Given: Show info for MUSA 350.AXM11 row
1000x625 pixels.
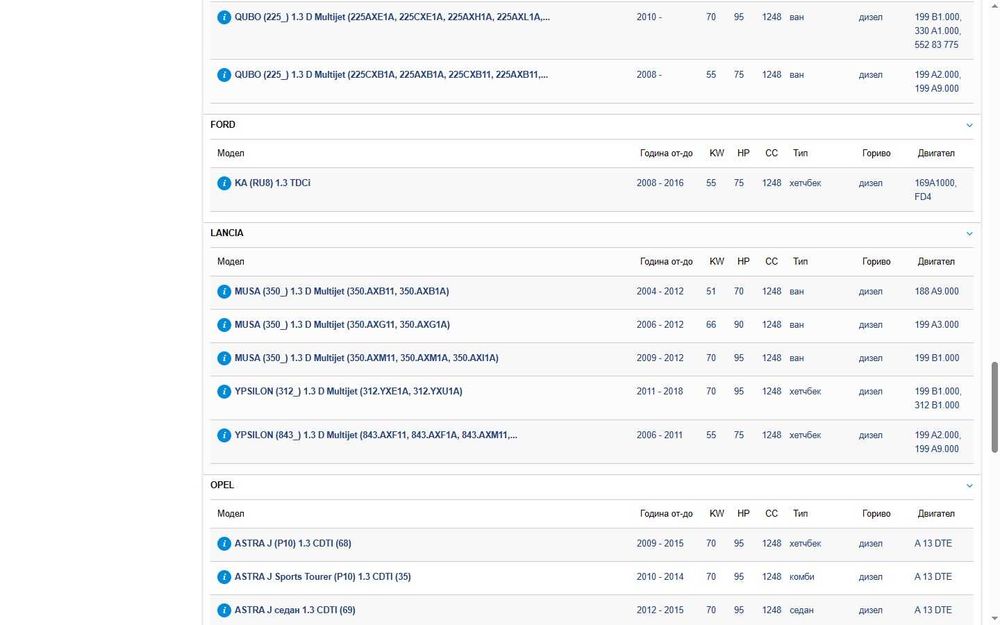Looking at the screenshot, I should pyautogui.click(x=224, y=358).
